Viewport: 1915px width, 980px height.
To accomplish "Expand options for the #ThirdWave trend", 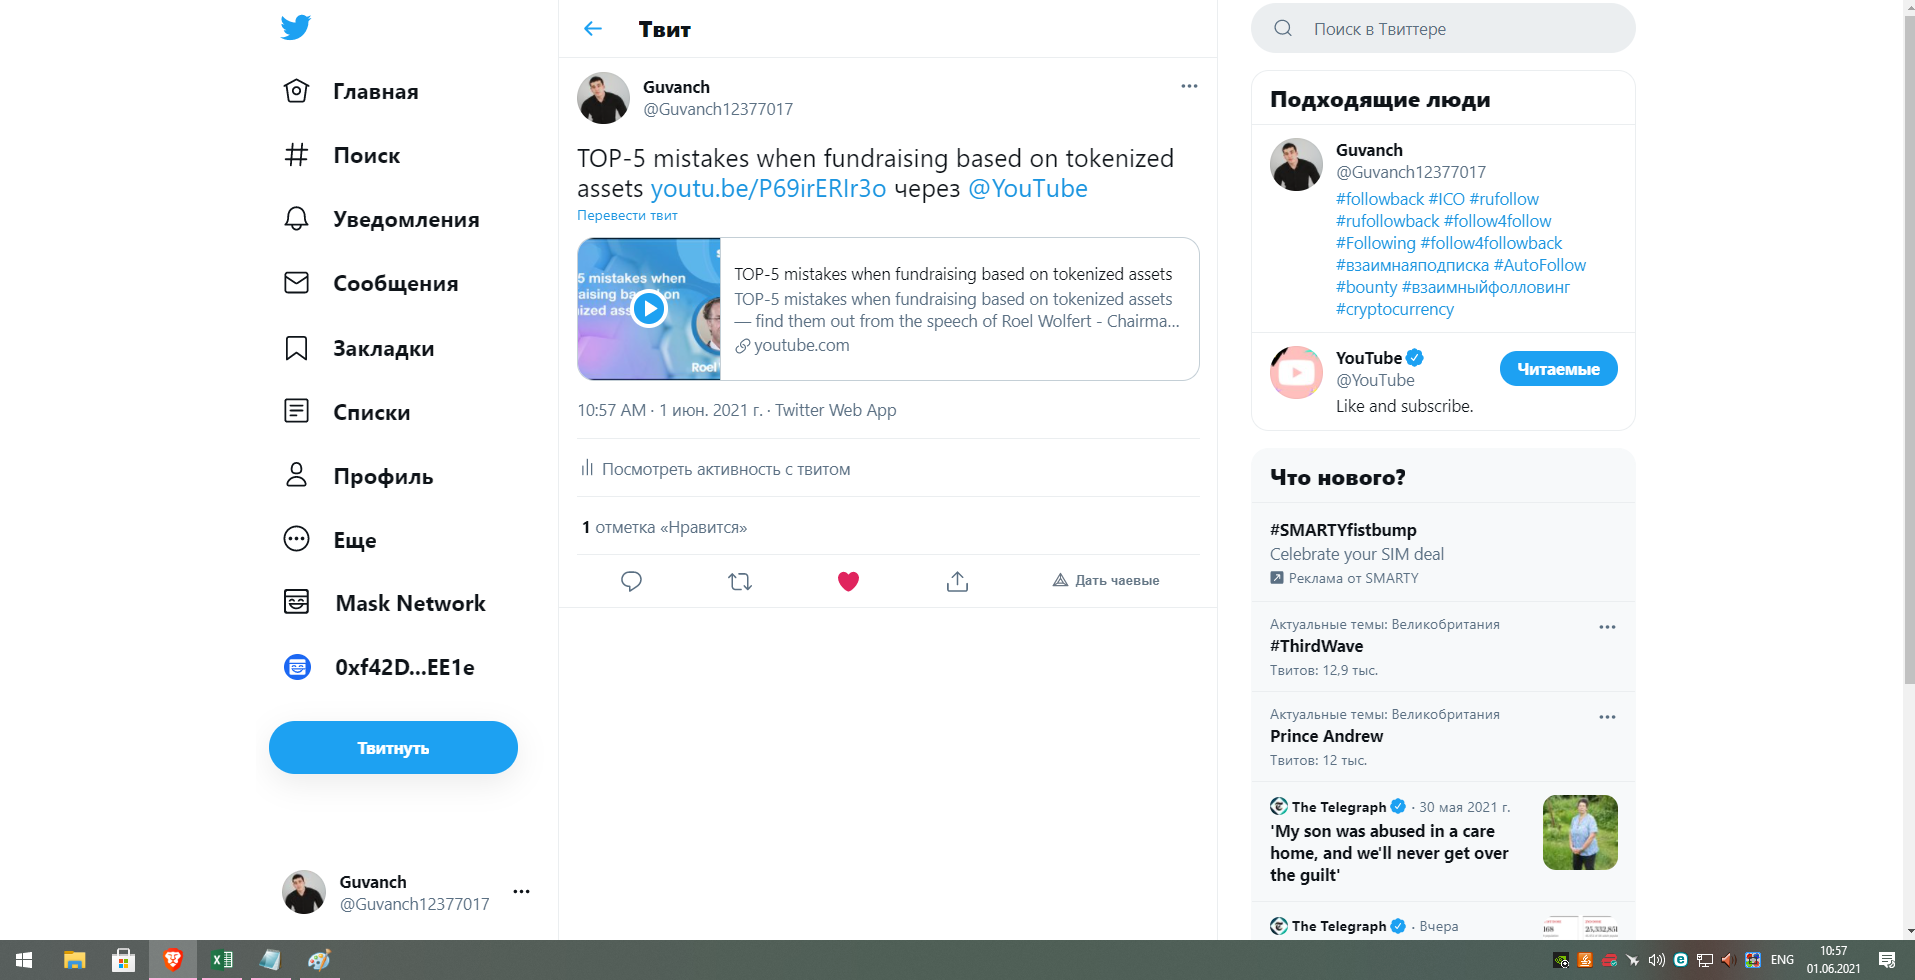I will (x=1607, y=627).
